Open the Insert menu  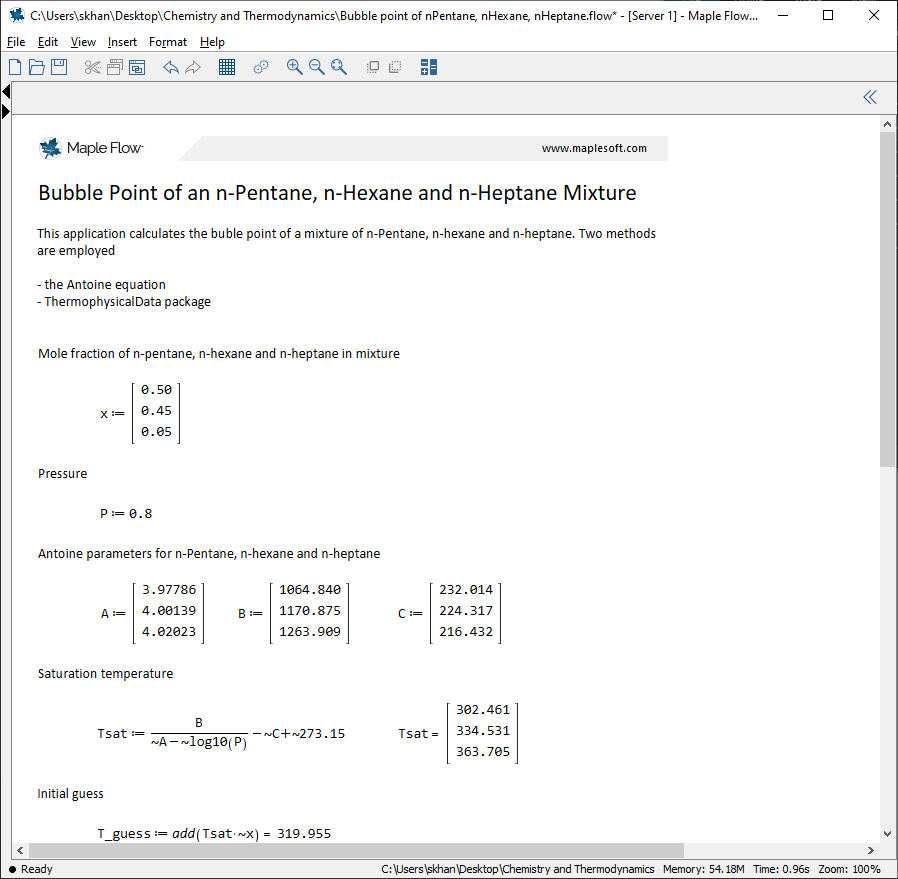coord(122,42)
